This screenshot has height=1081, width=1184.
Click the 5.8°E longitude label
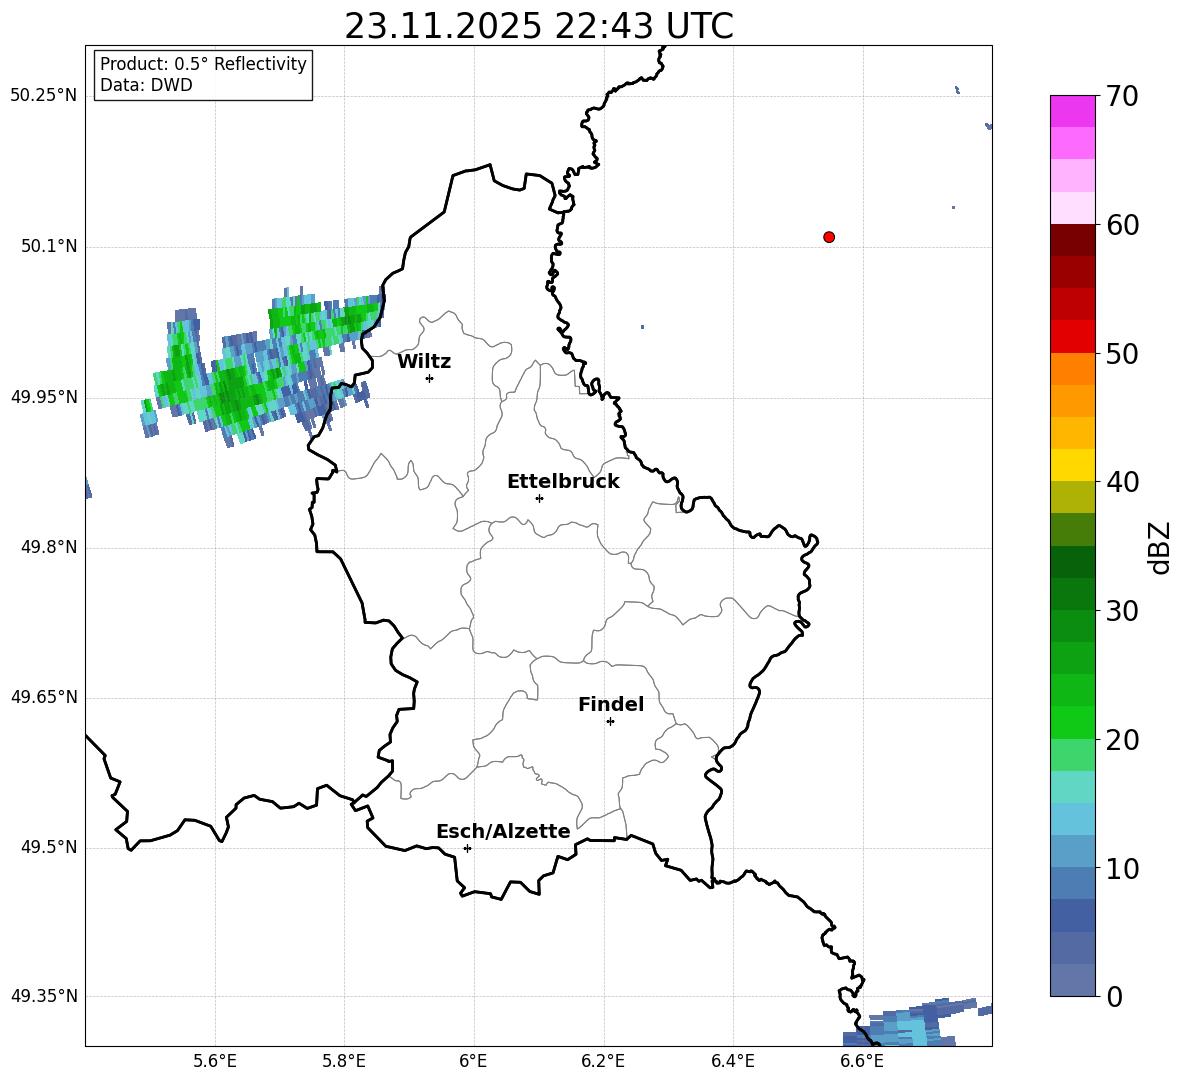tap(344, 1061)
